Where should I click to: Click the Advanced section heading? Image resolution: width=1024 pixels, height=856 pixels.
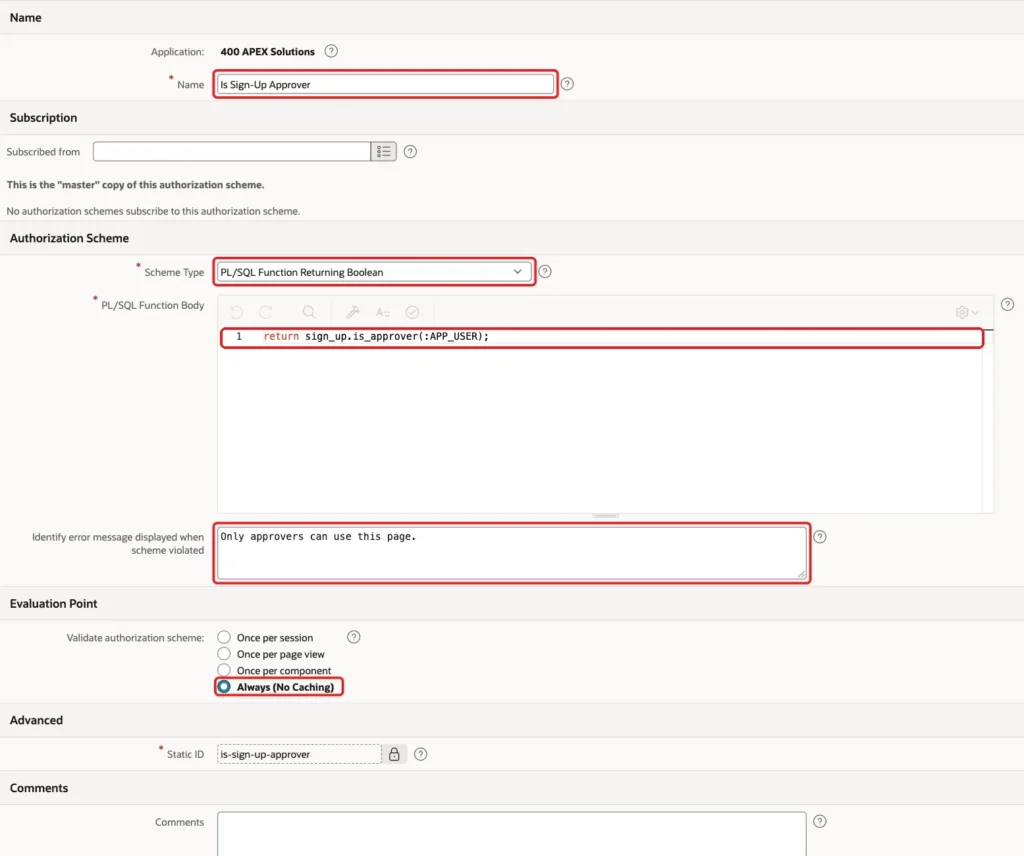click(x=36, y=720)
